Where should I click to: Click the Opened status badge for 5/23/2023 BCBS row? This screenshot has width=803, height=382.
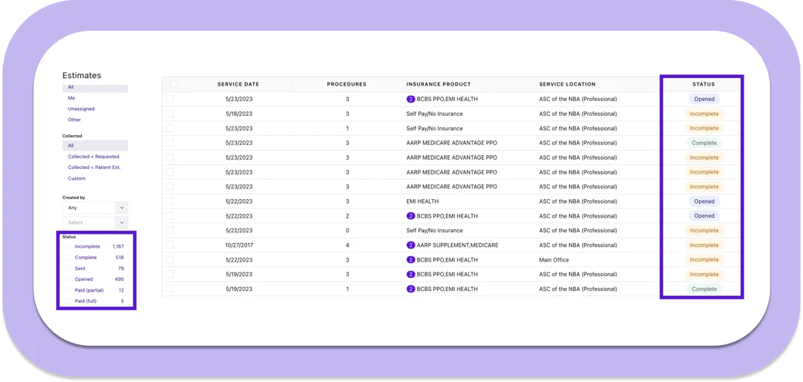click(704, 99)
